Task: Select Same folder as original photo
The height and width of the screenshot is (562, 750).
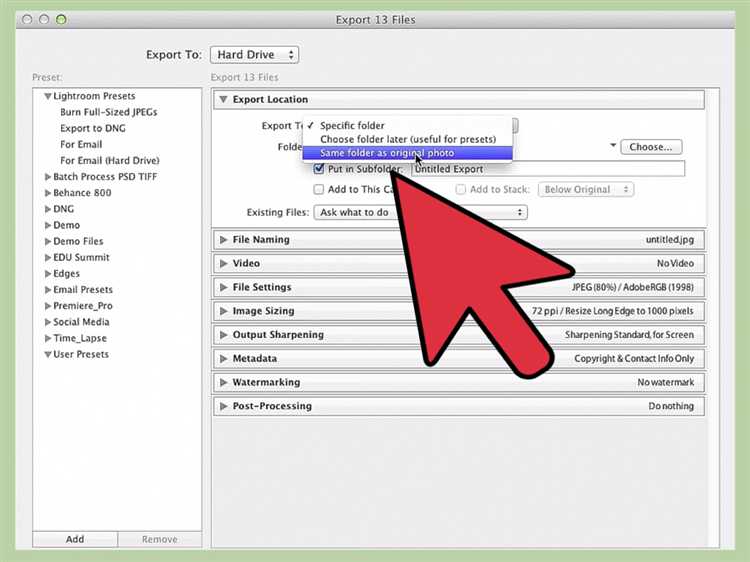Action: (x=407, y=153)
